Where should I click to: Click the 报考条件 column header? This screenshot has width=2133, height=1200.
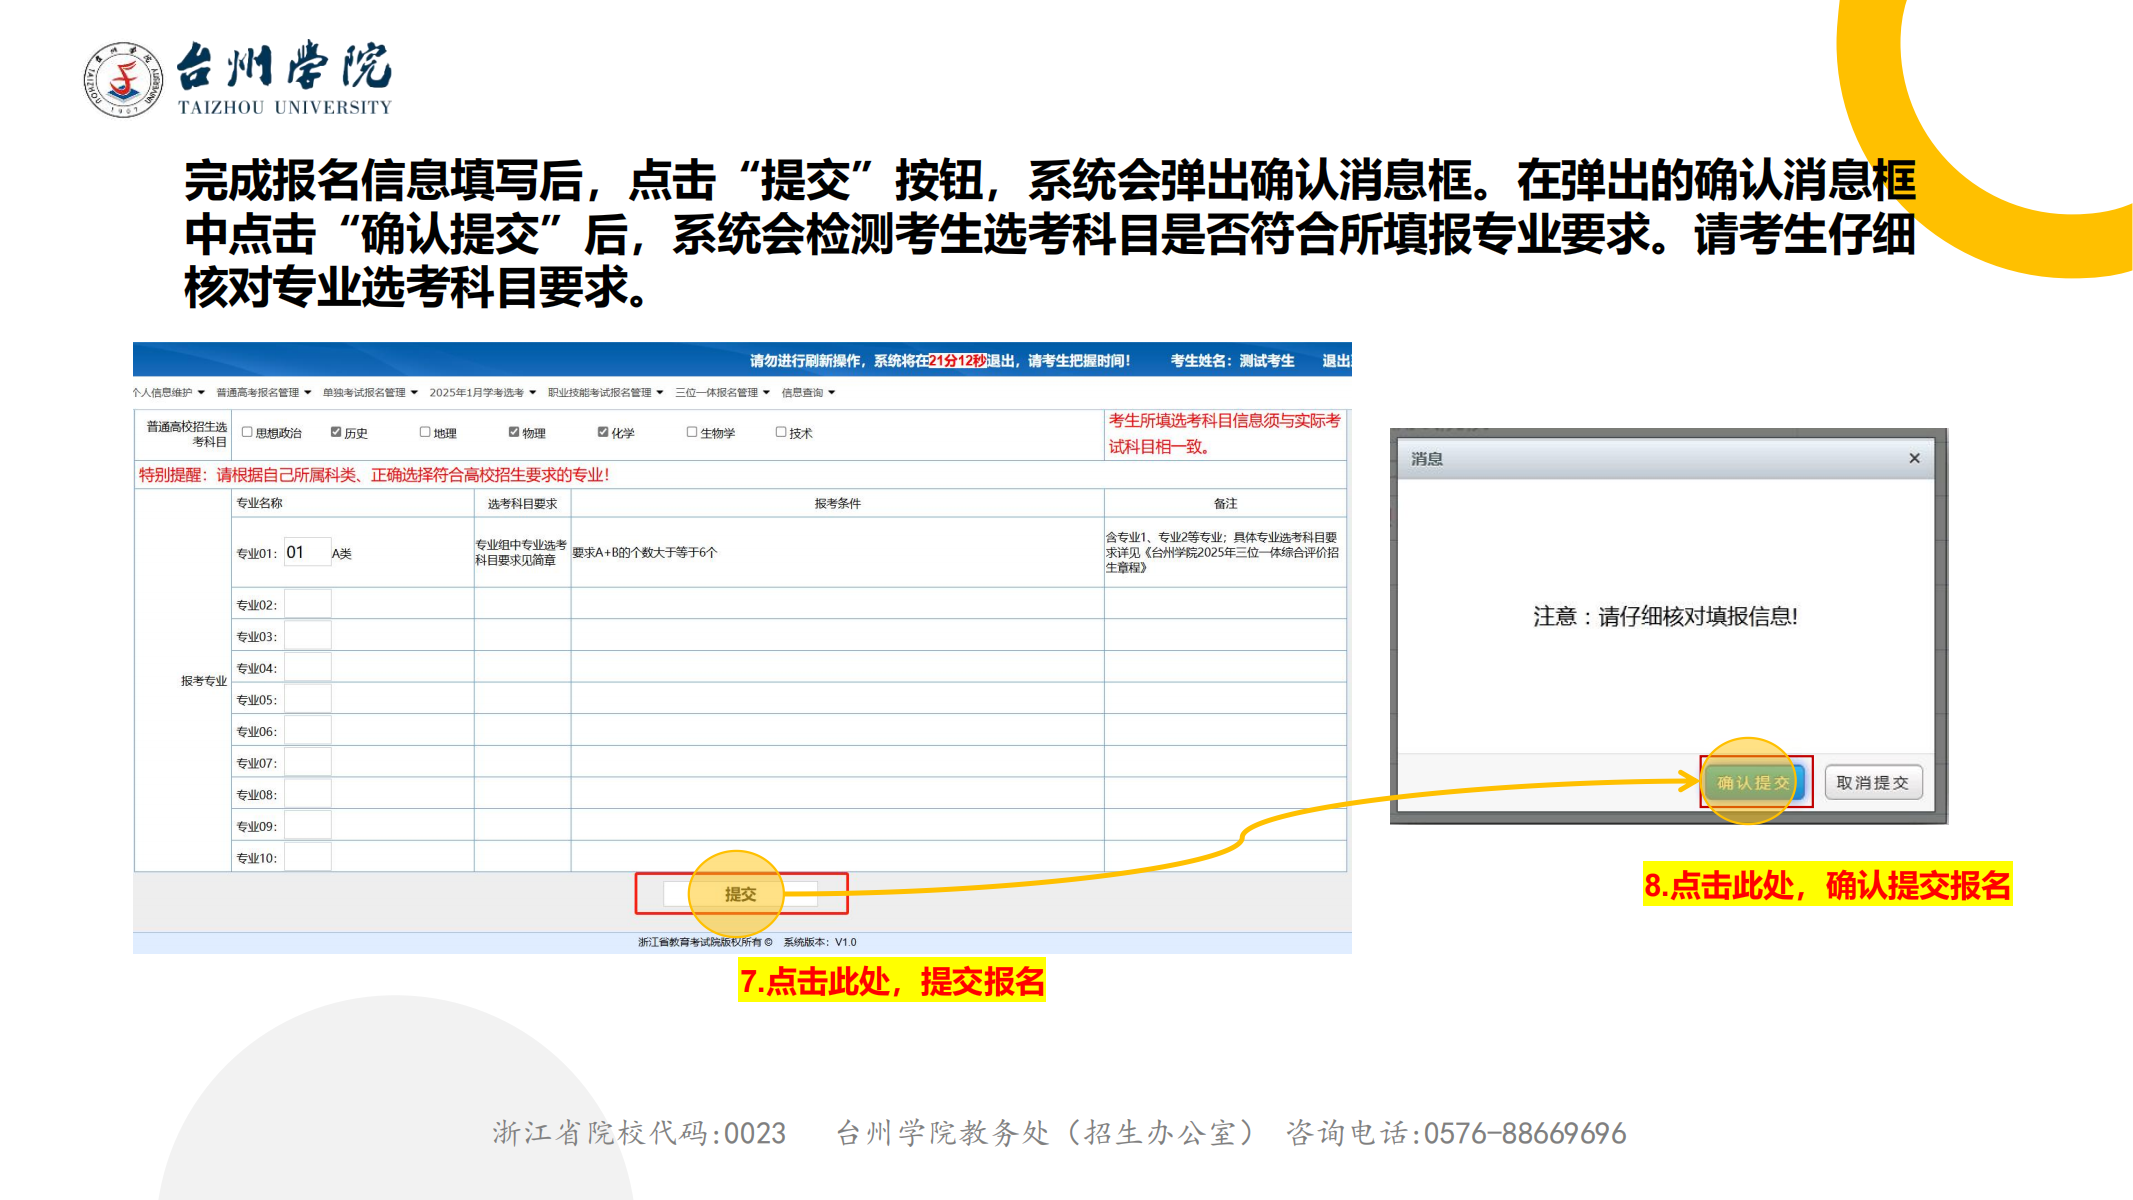(x=837, y=503)
